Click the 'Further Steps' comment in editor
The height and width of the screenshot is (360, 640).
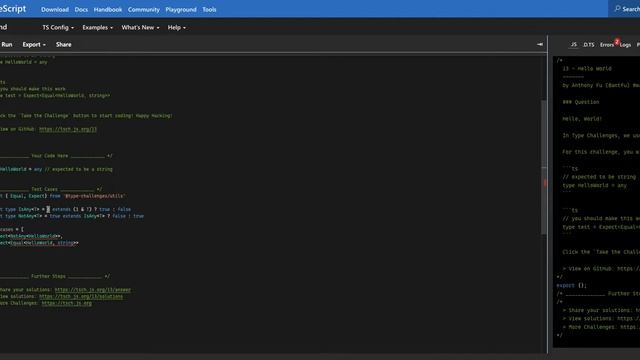click(55, 276)
